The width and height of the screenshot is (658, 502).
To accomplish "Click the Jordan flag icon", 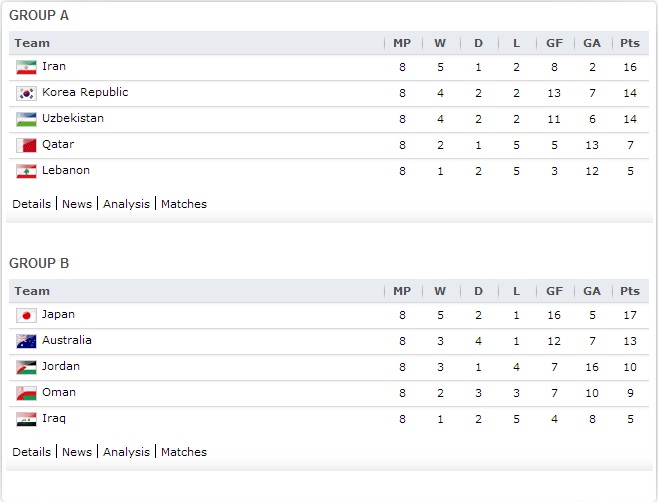I will (x=26, y=367).
